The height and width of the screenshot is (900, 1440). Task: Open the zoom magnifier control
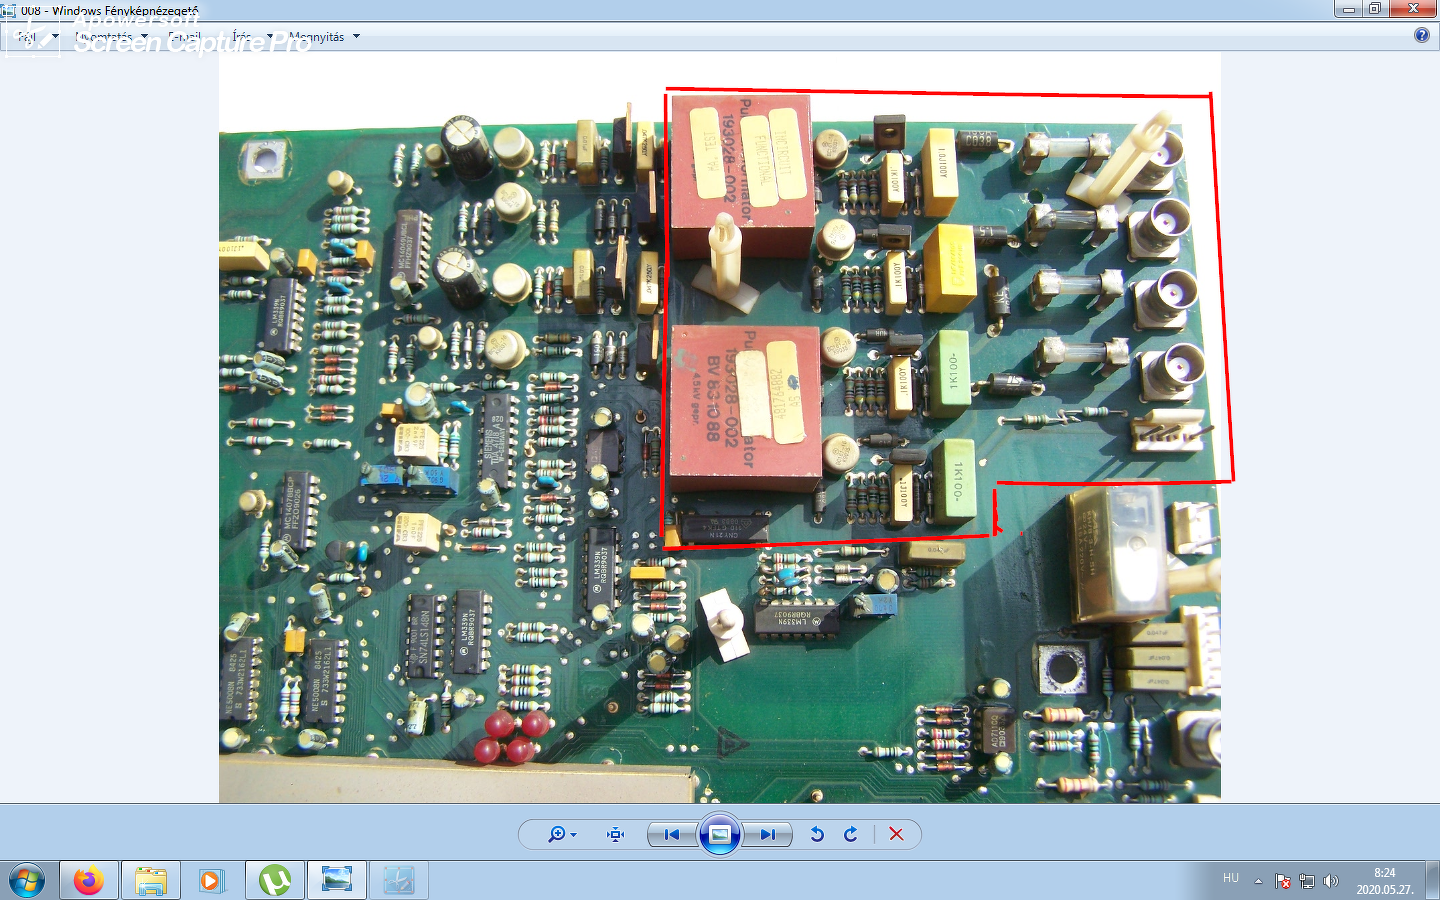[x=561, y=834]
